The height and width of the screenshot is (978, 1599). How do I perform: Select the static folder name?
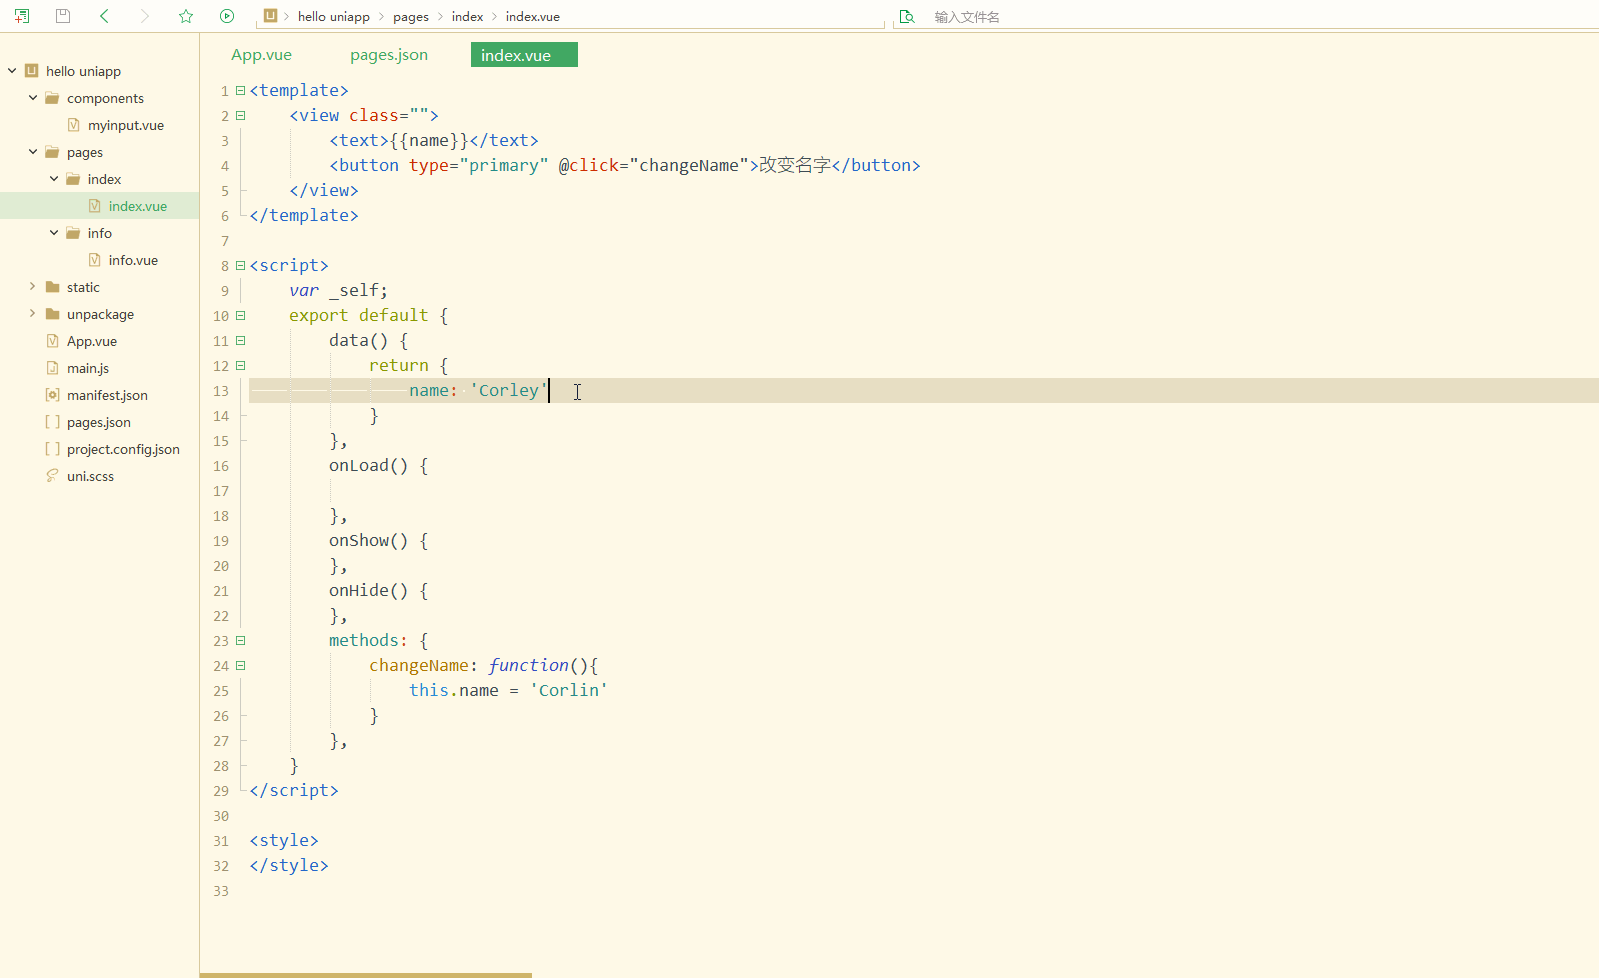coord(83,287)
